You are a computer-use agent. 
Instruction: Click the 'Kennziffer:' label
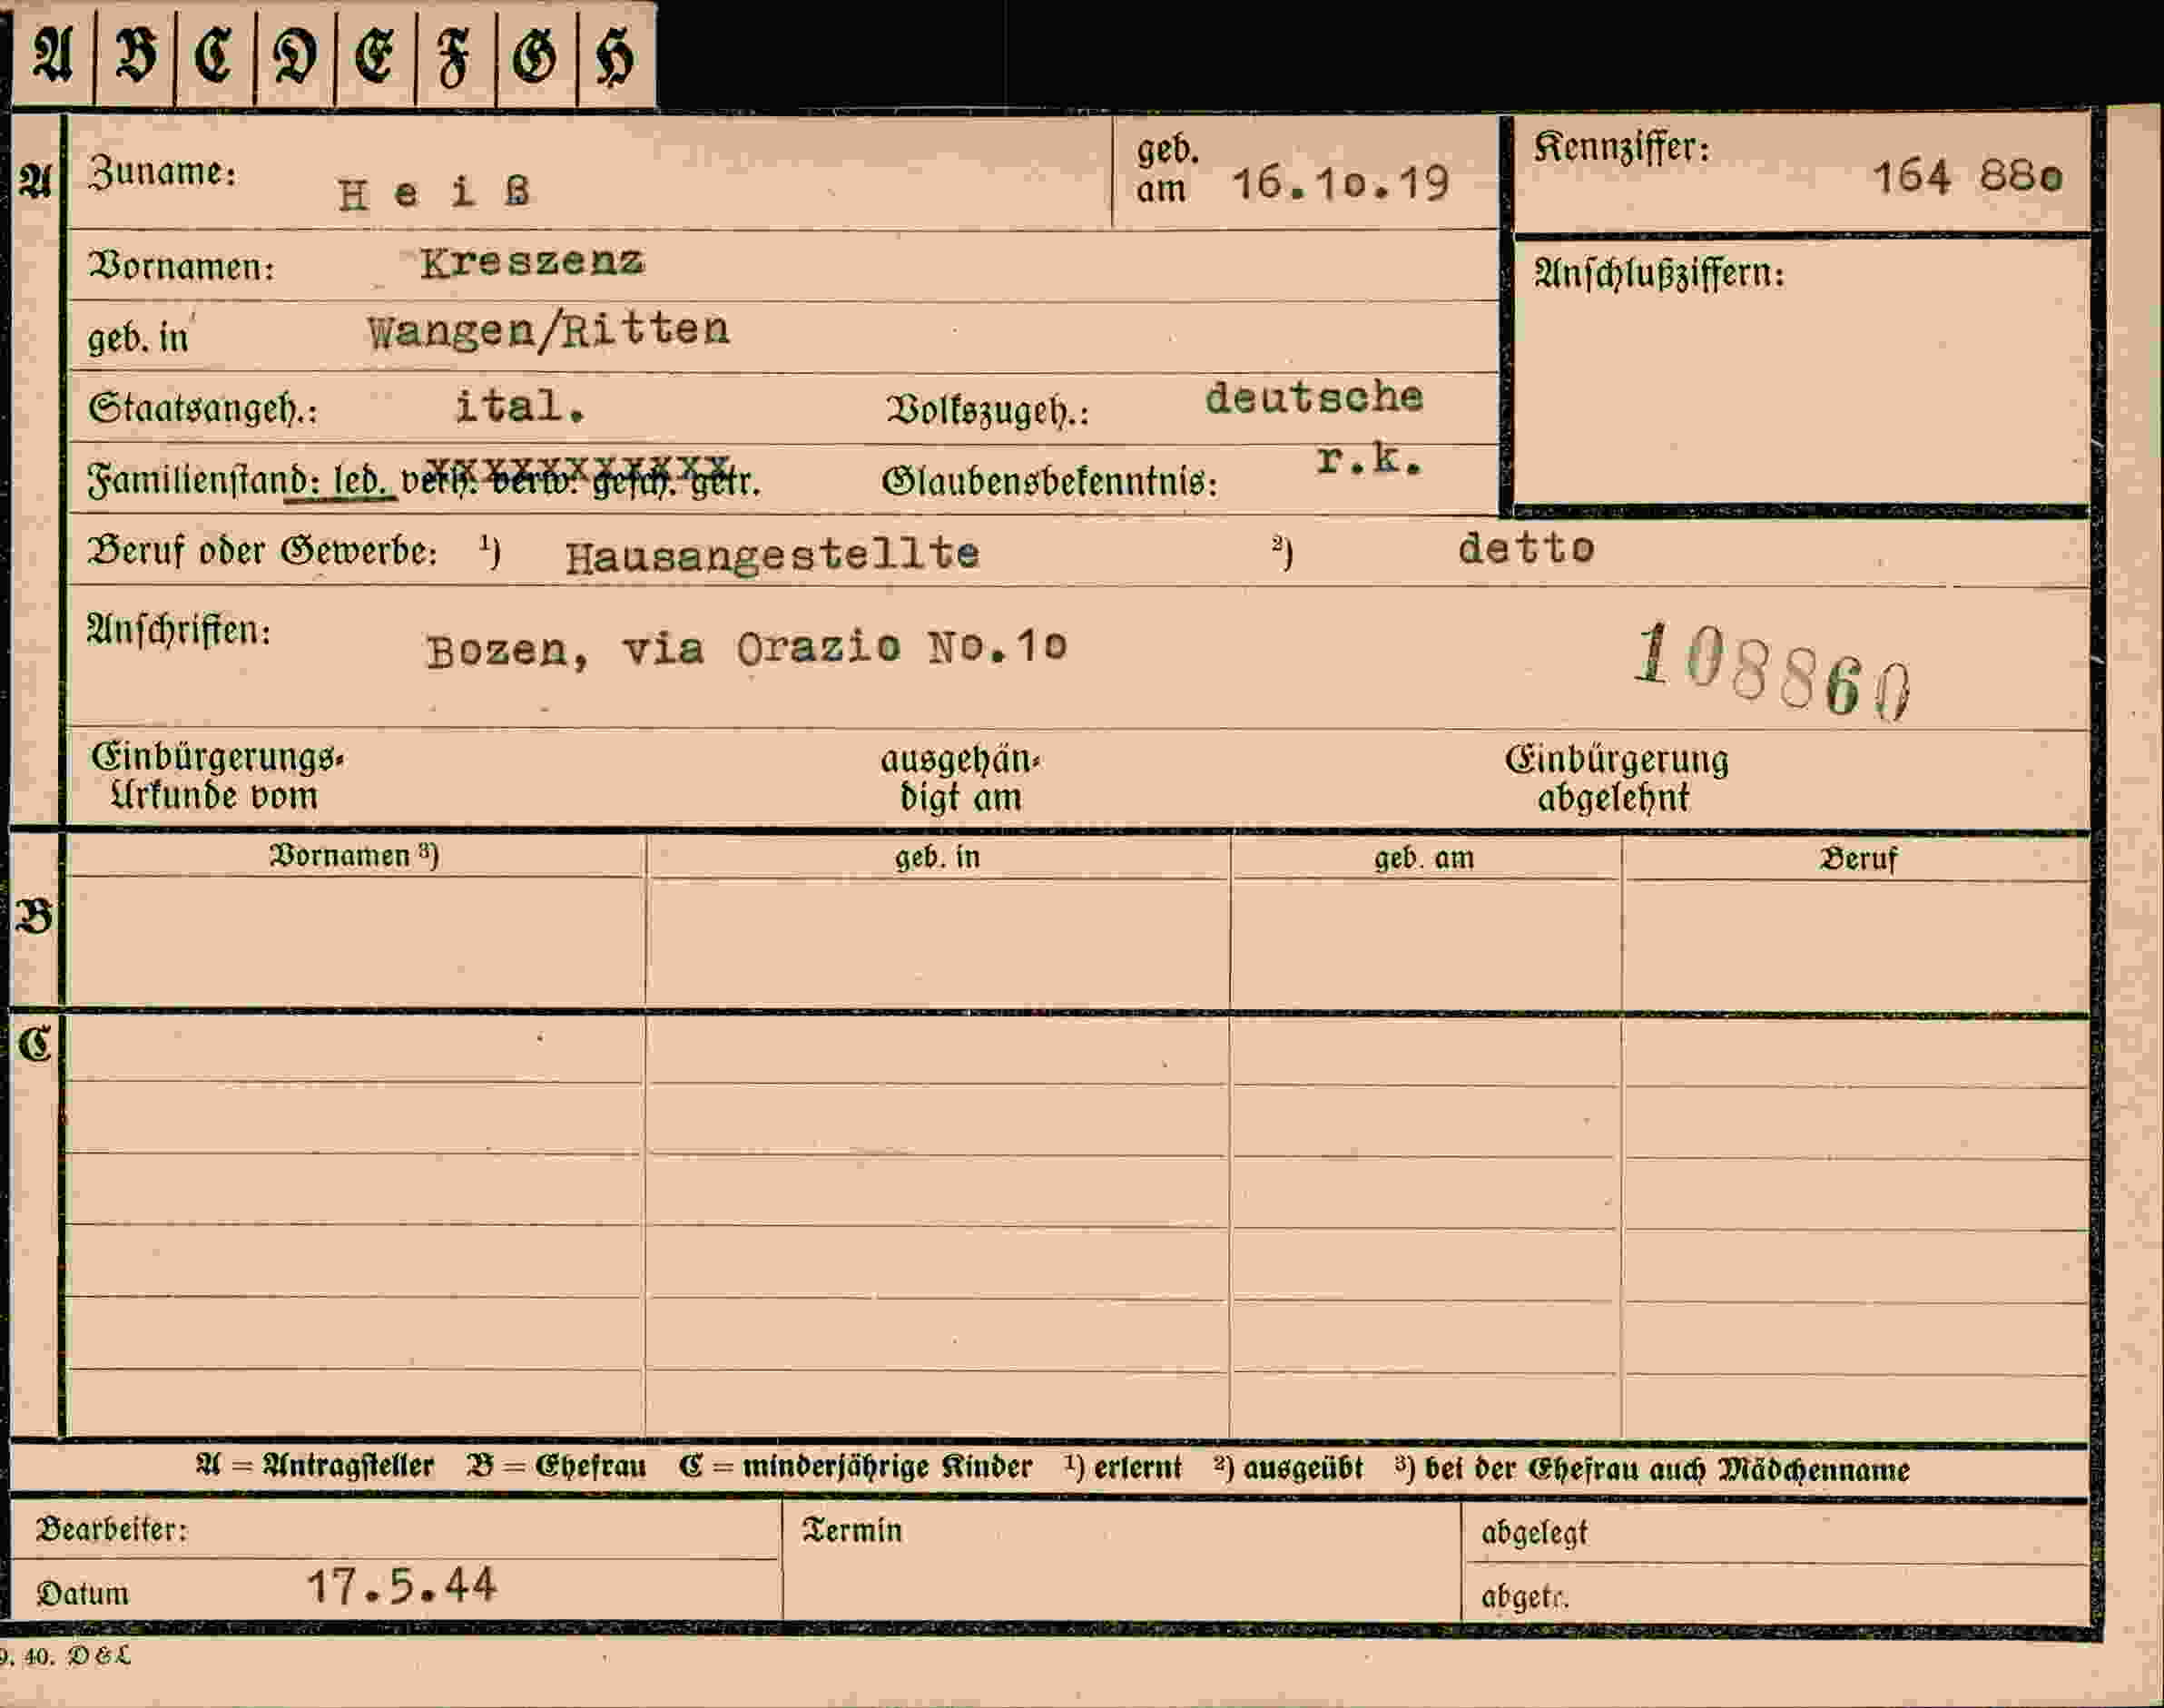pos(1621,148)
